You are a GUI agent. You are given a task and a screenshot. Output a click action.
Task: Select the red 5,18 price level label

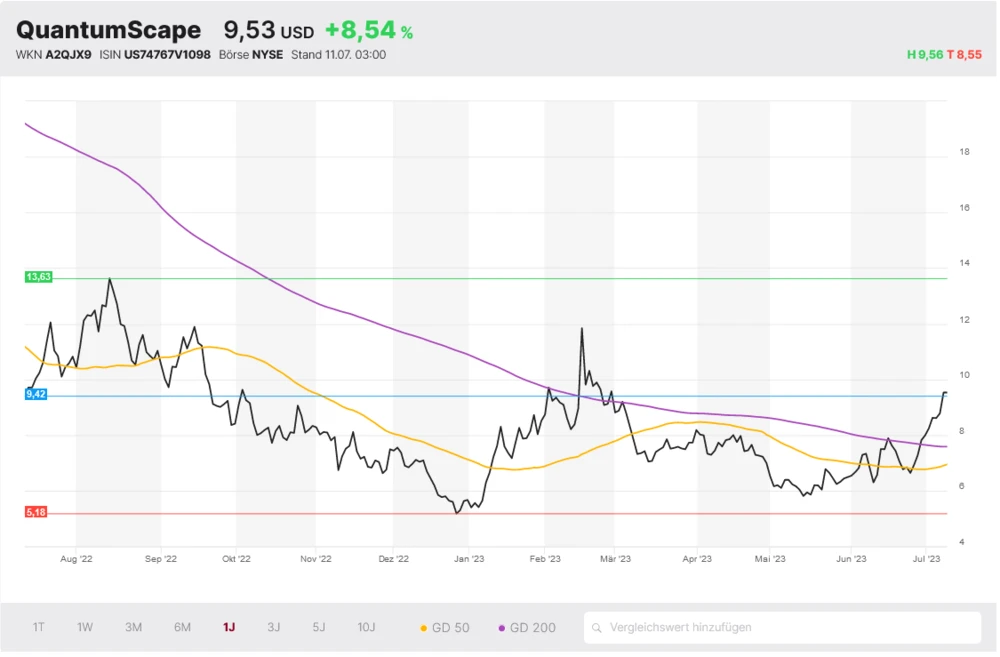(36, 512)
